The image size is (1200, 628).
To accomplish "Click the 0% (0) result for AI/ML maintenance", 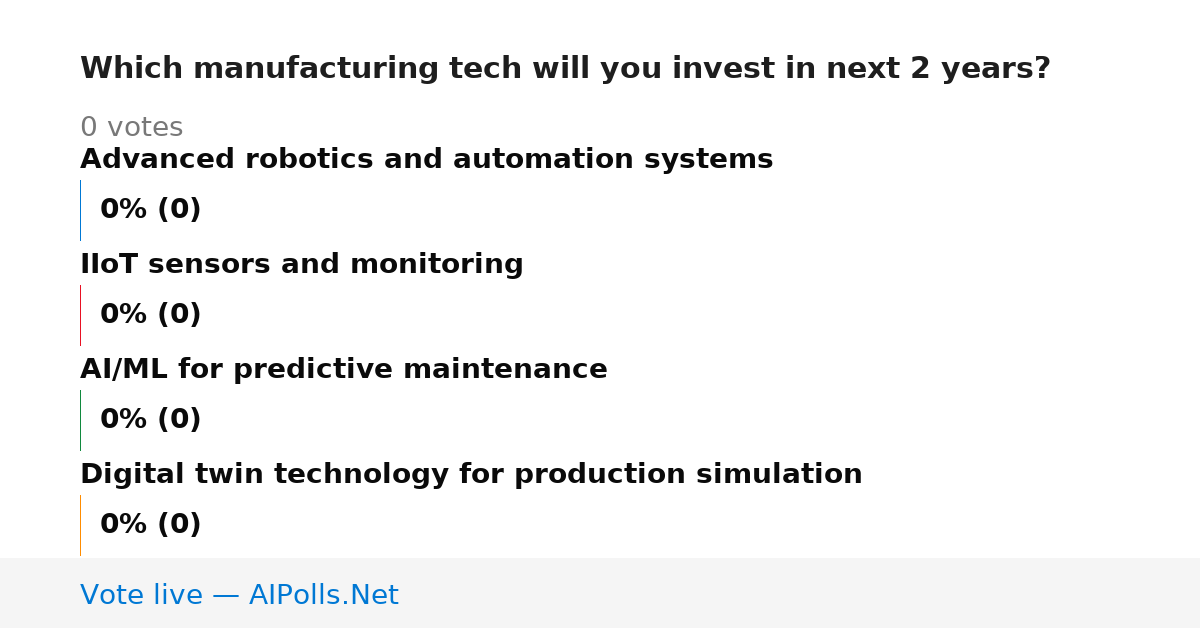I will pos(150,420).
